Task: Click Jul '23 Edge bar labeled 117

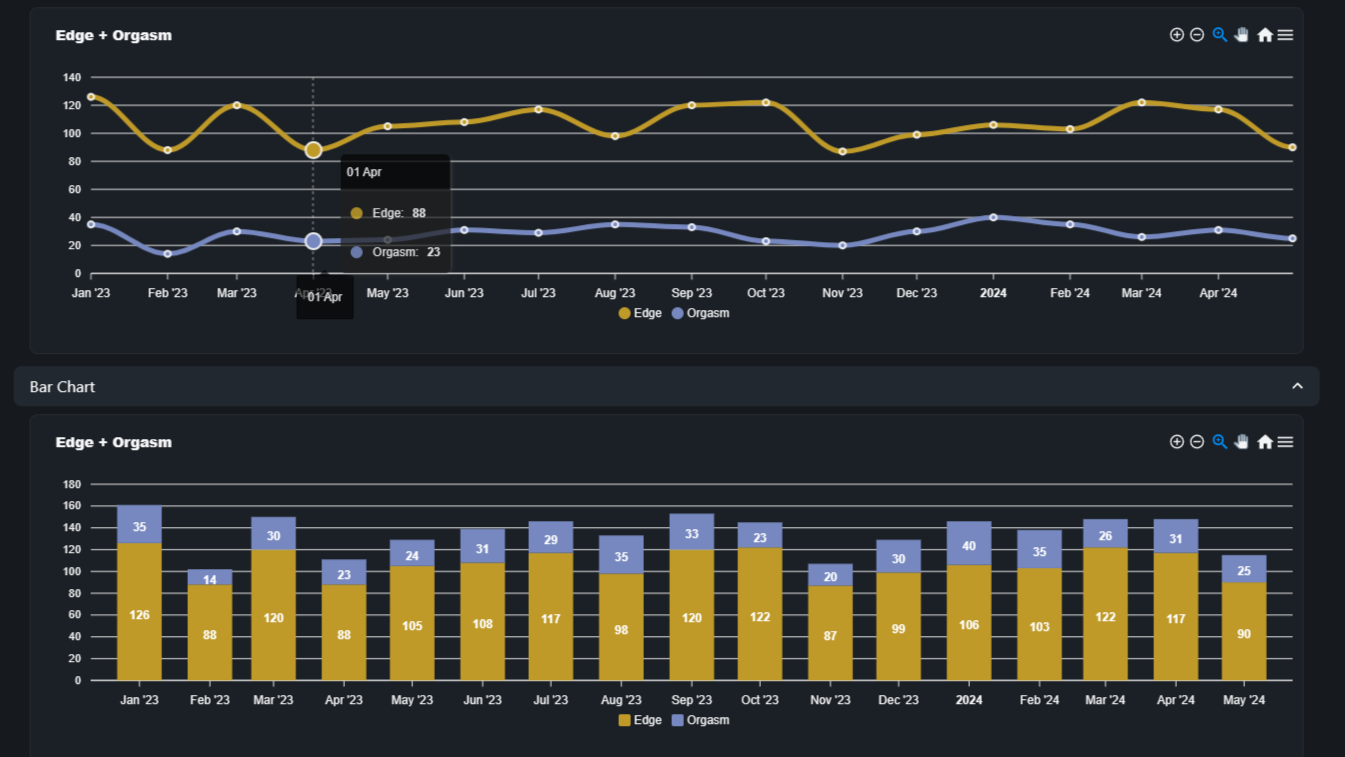Action: coord(551,617)
